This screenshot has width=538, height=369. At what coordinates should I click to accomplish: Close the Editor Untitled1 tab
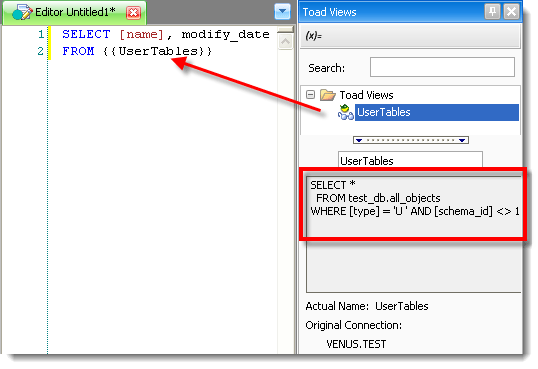point(133,13)
